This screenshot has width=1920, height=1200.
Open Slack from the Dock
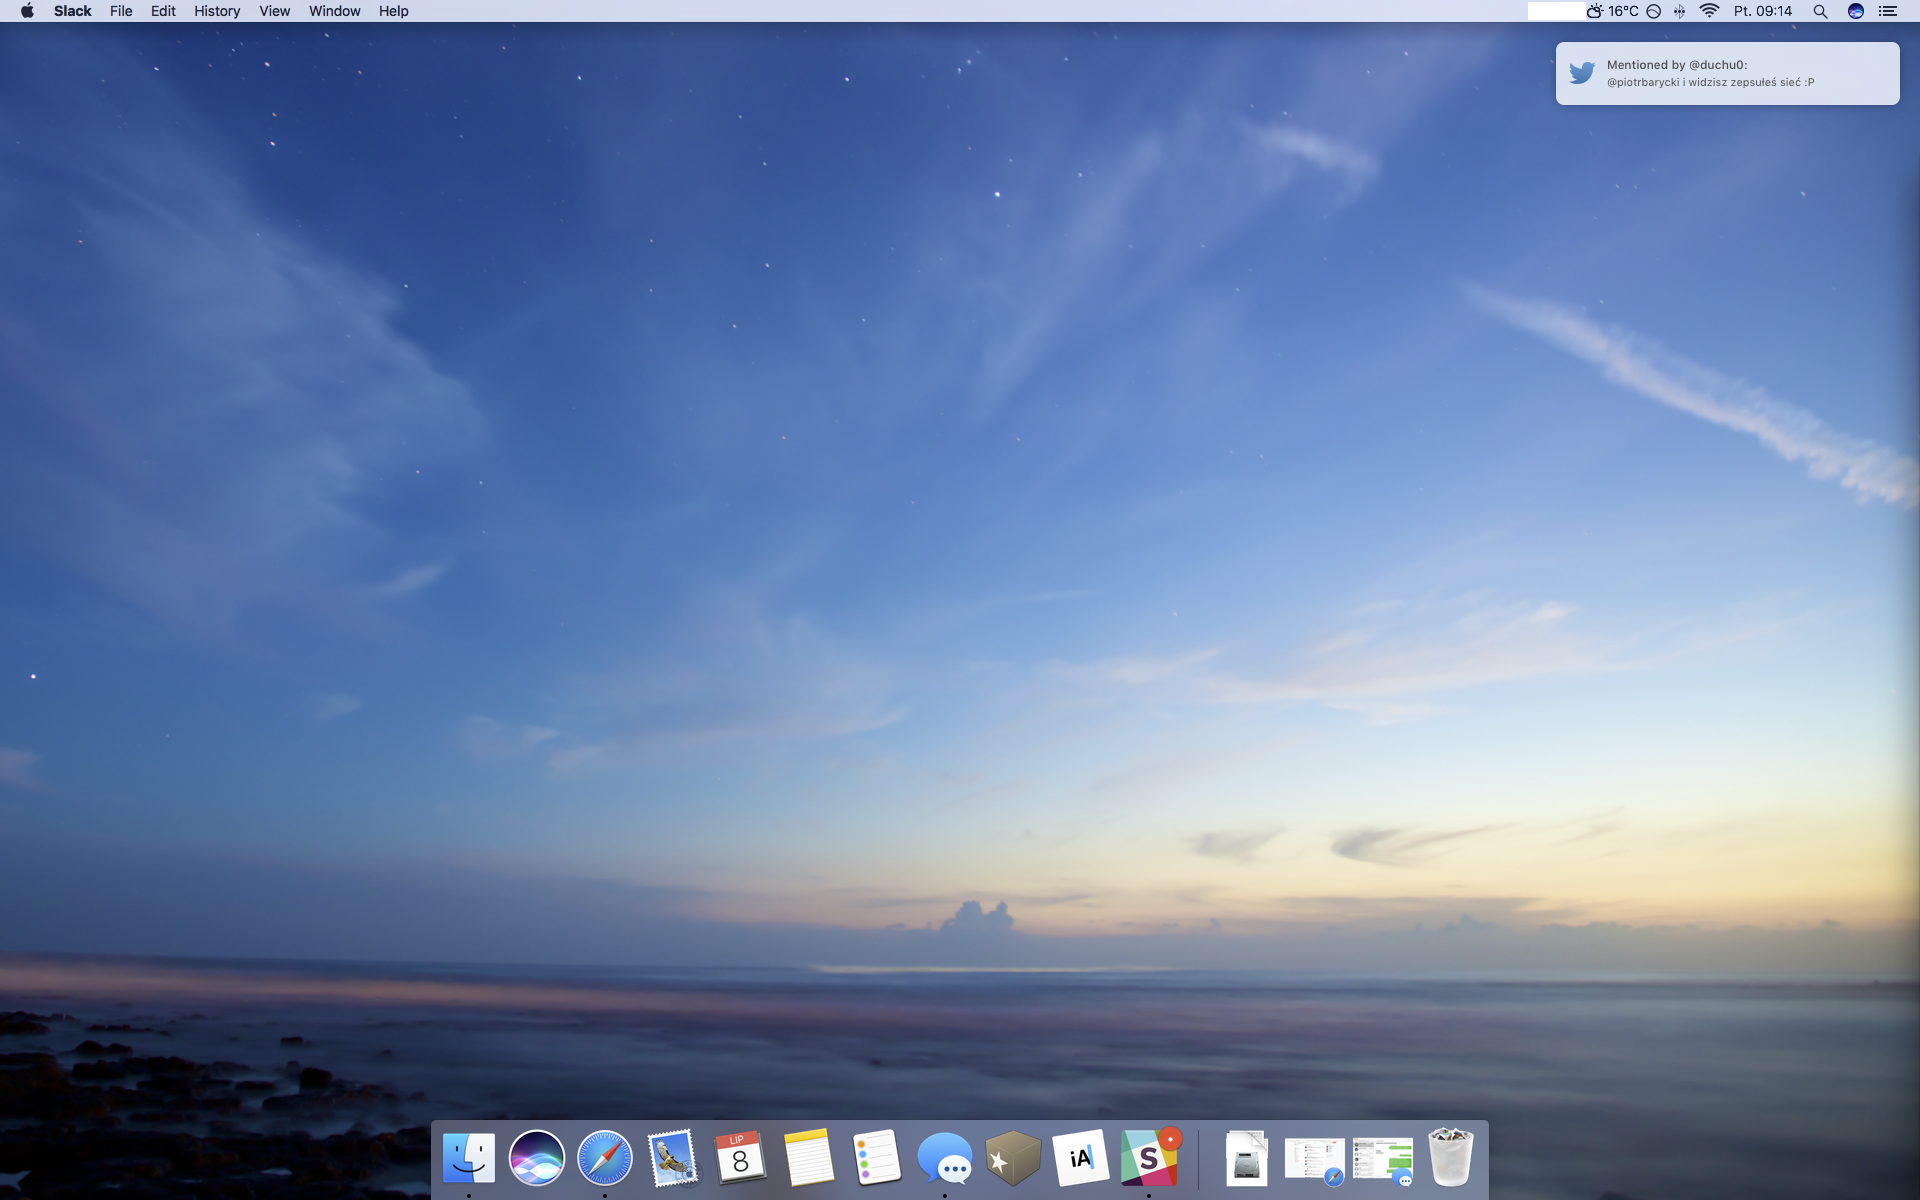(1149, 1158)
